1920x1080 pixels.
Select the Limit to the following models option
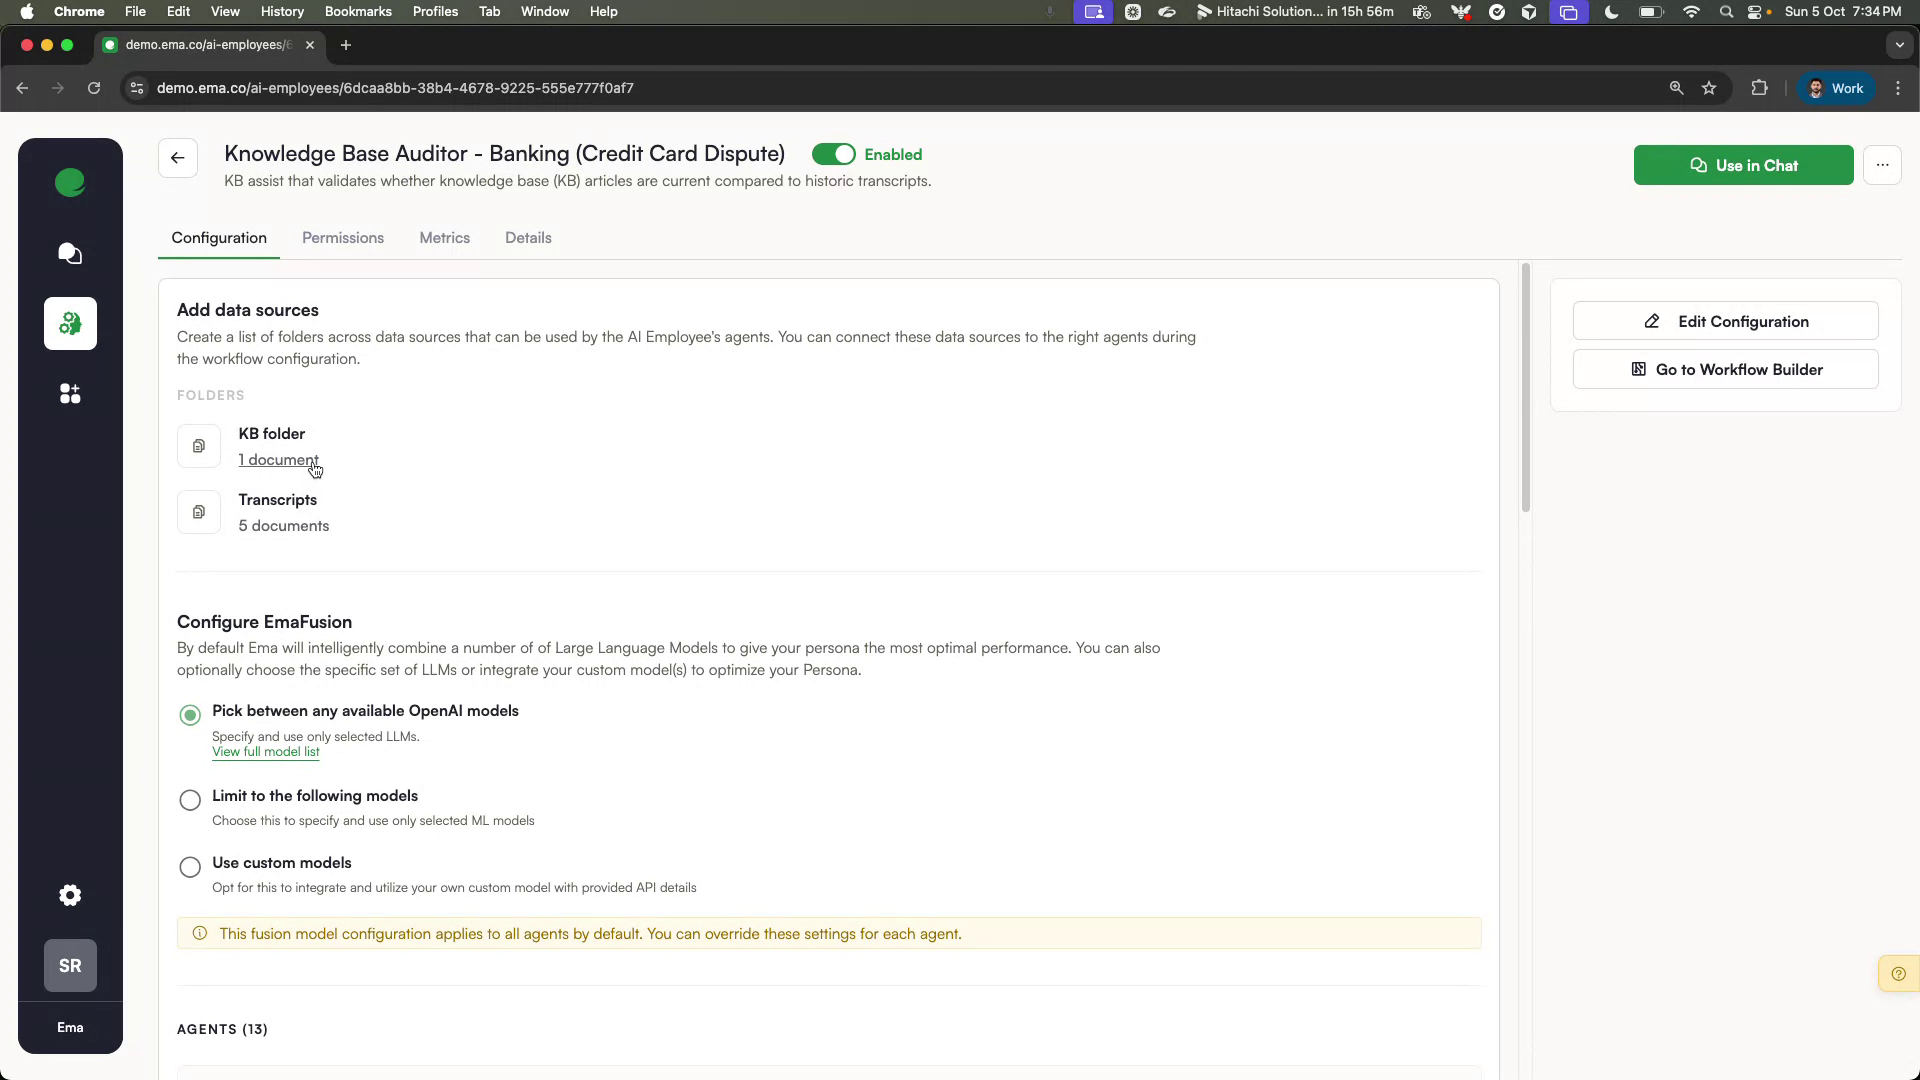[x=189, y=800]
